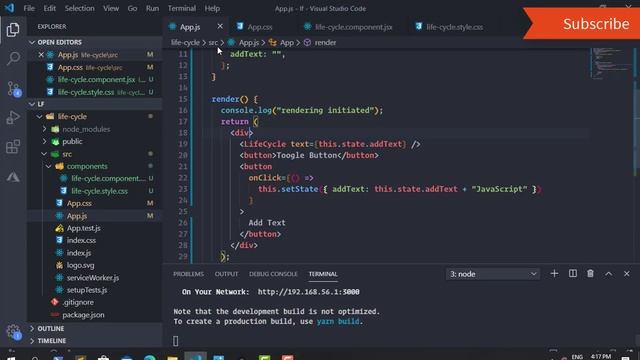640x360 pixels.
Task: Open the Help menu
Action: [x=212, y=8]
